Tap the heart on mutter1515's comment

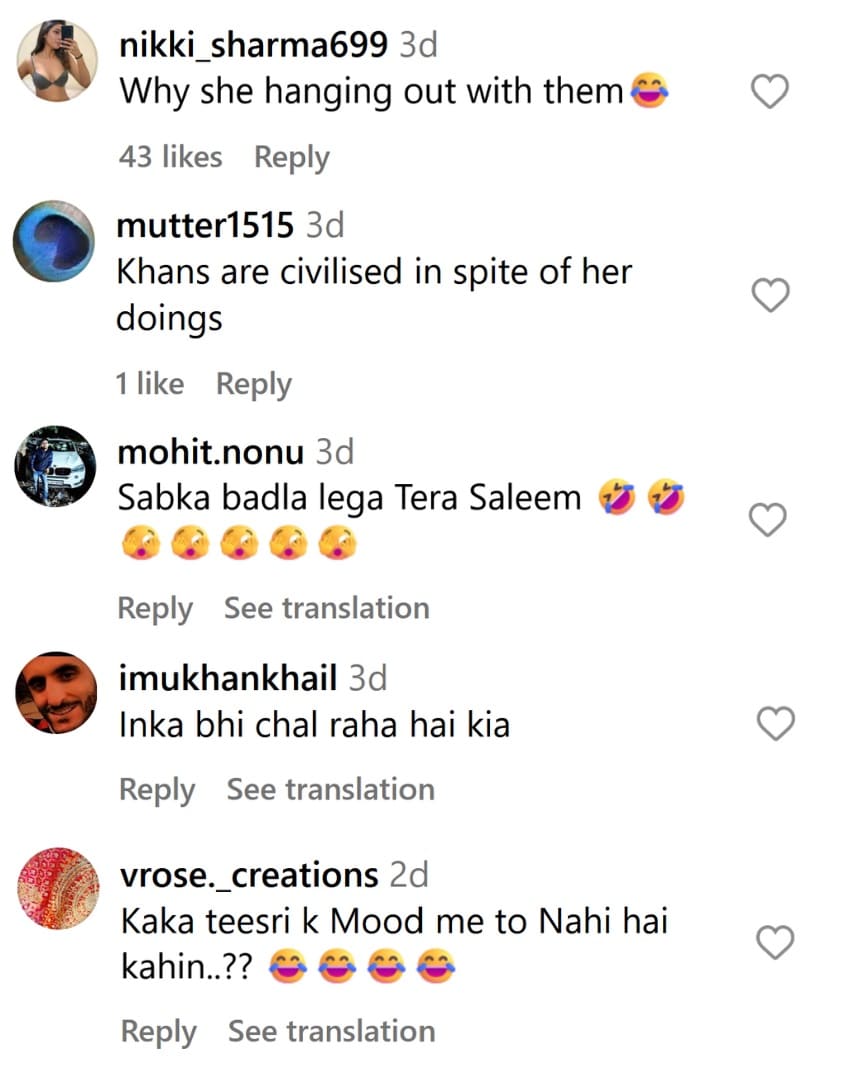[770, 295]
